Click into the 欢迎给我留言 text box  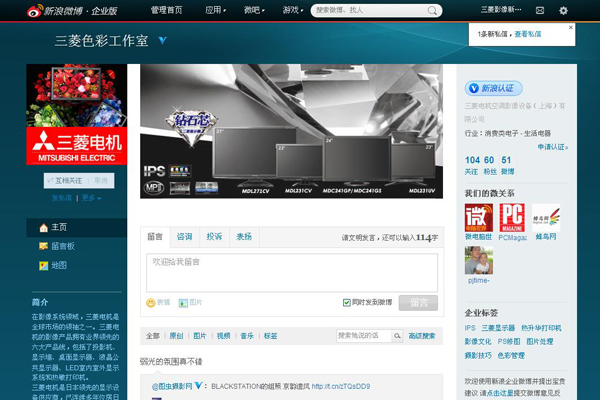pos(292,272)
